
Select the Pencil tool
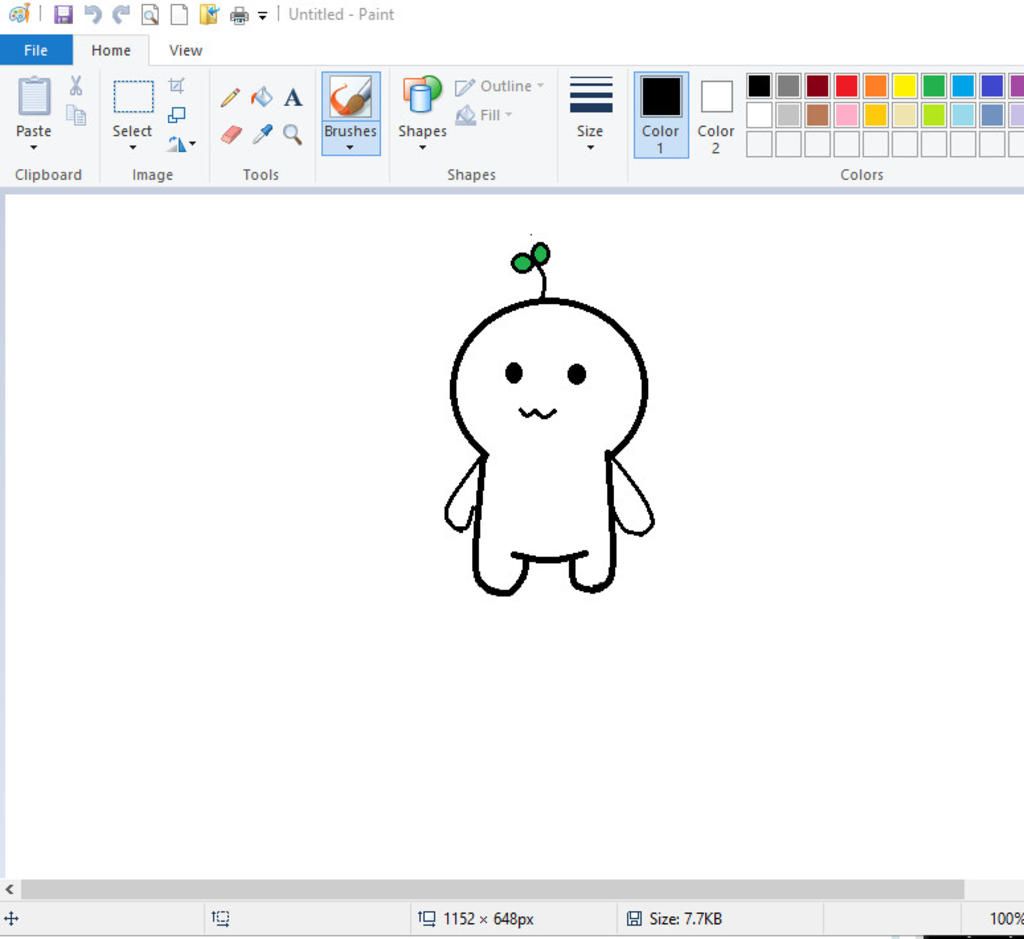pyautogui.click(x=230, y=97)
